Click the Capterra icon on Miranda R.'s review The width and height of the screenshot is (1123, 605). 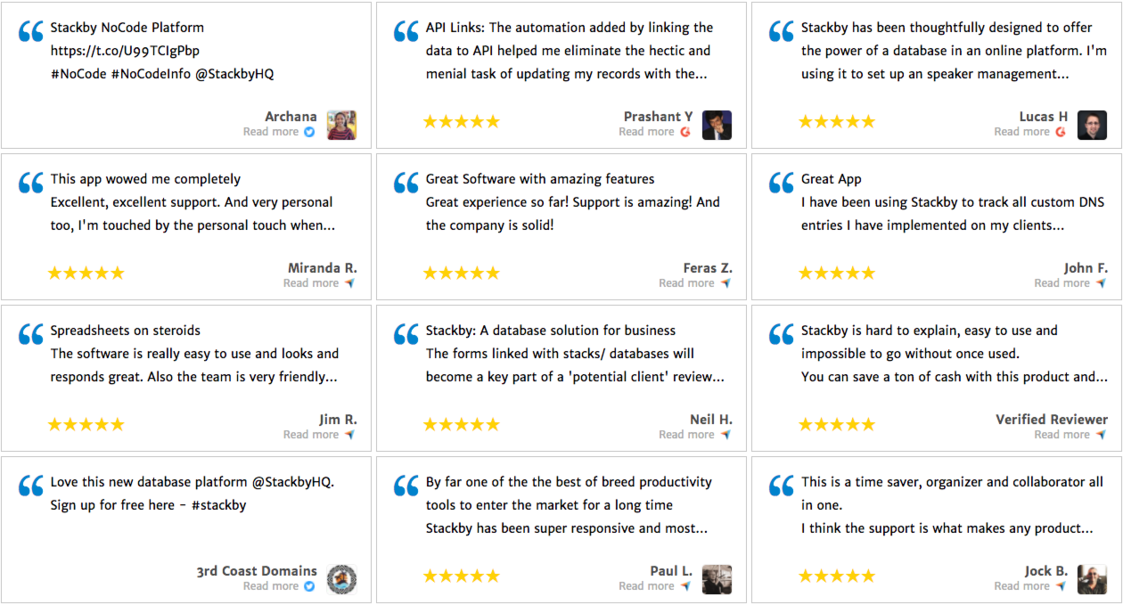[x=350, y=283]
